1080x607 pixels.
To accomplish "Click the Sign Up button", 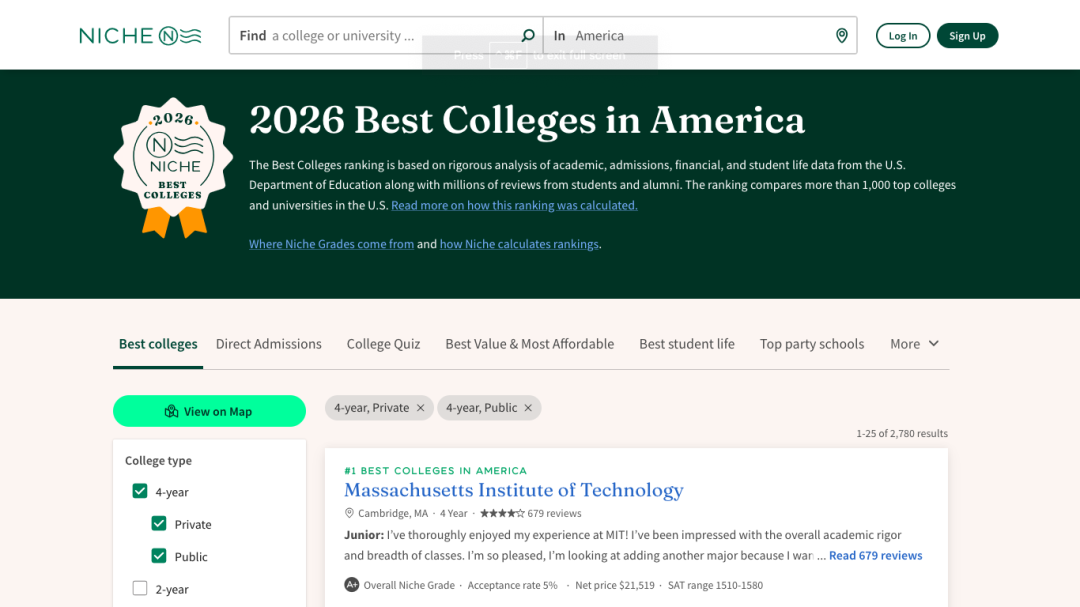I will coord(967,36).
